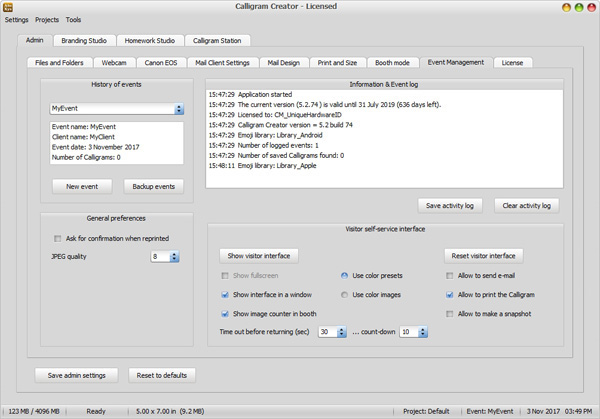Image resolution: width=600 pixels, height=419 pixels.
Task: Switch to the Branding Studio tab
Action: pos(84,41)
